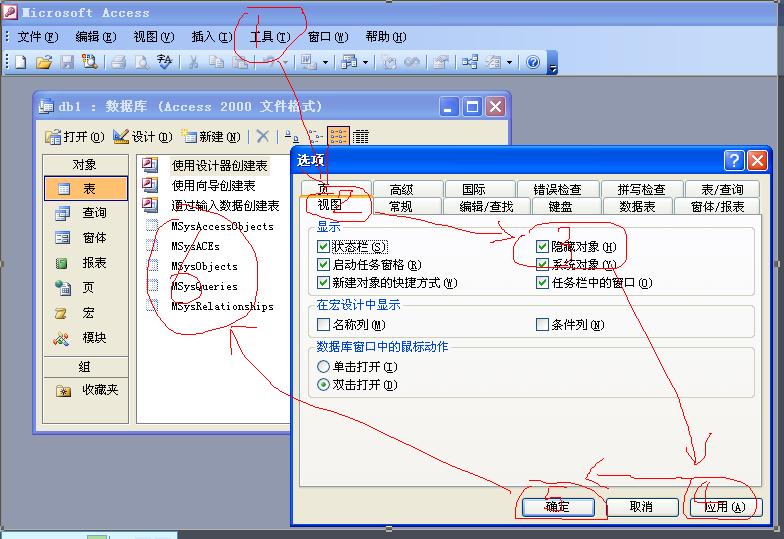This screenshot has width=784, height=539.
Task: Click the New database toolbar icon
Action: pyautogui.click(x=21, y=62)
